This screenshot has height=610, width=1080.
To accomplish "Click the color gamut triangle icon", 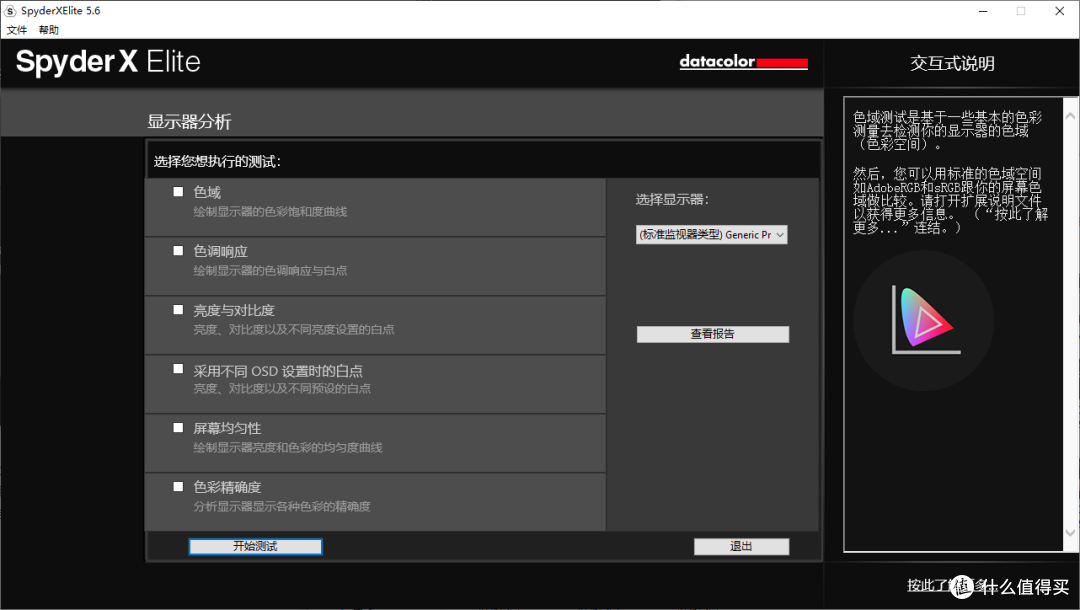I will 924,320.
